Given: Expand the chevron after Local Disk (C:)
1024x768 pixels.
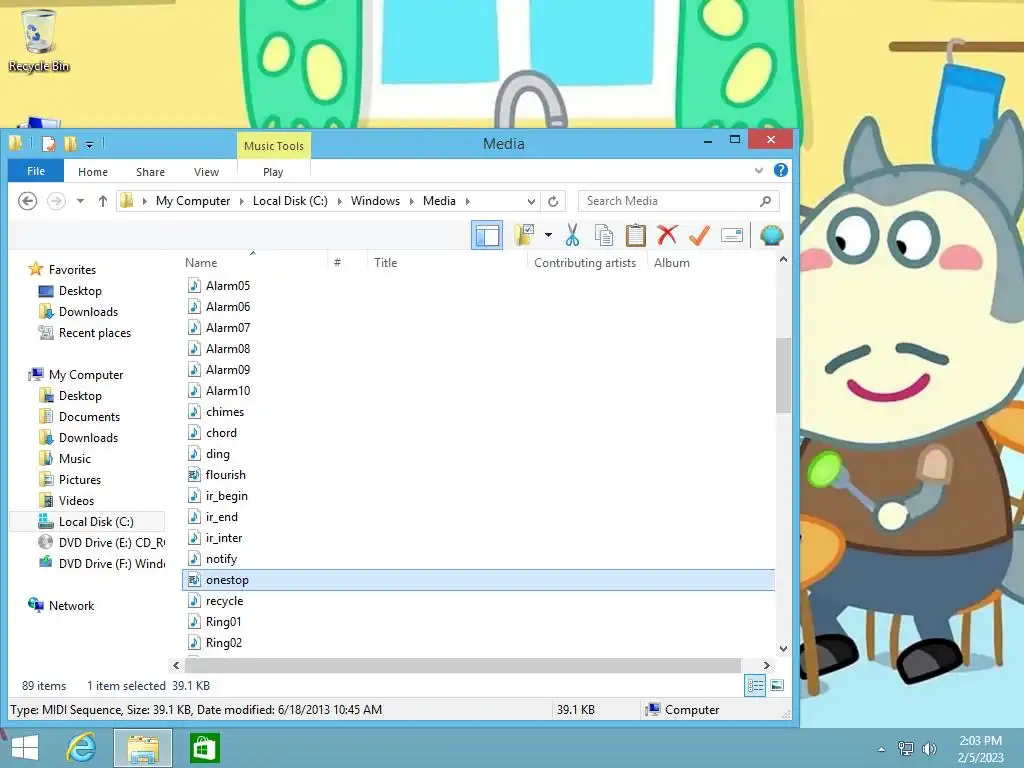Looking at the screenshot, I should [x=340, y=201].
